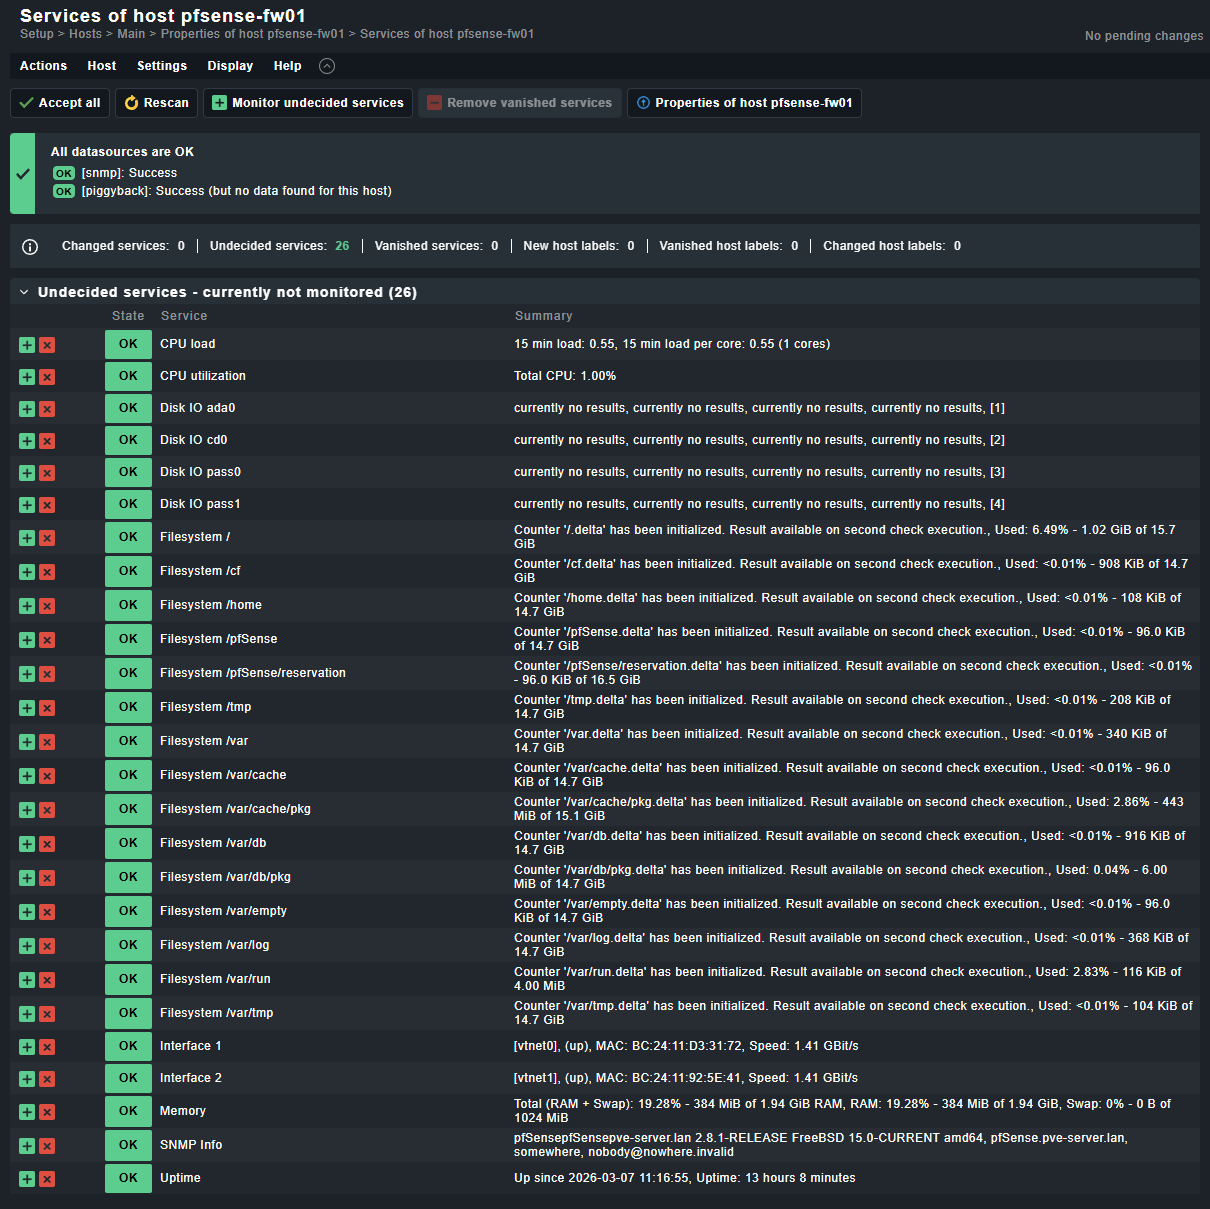Image resolution: width=1210 pixels, height=1209 pixels.
Task: Click the Accept all button
Action: (x=60, y=103)
